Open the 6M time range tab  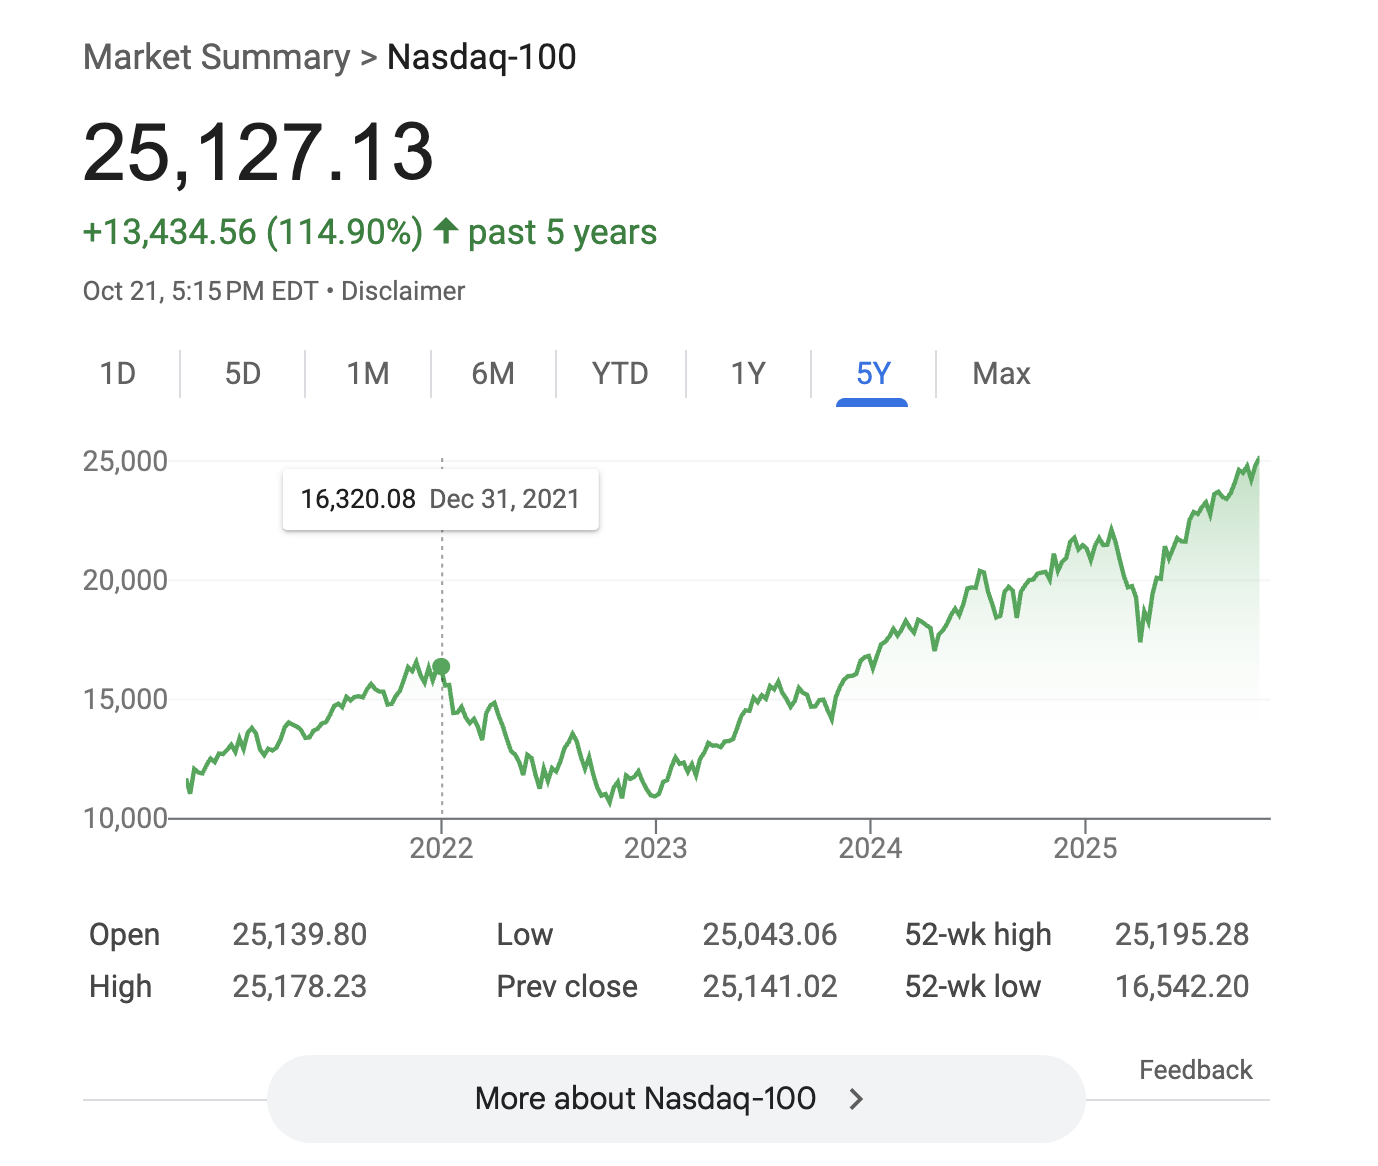[x=493, y=374]
